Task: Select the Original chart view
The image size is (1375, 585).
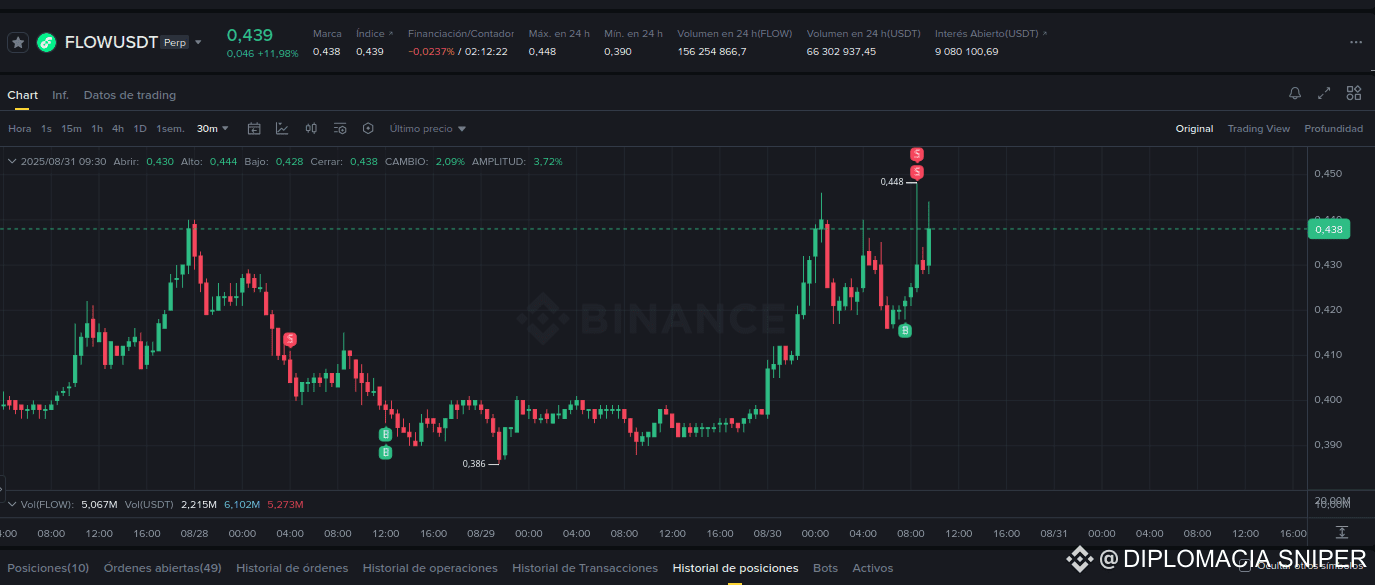Action: (x=1194, y=128)
